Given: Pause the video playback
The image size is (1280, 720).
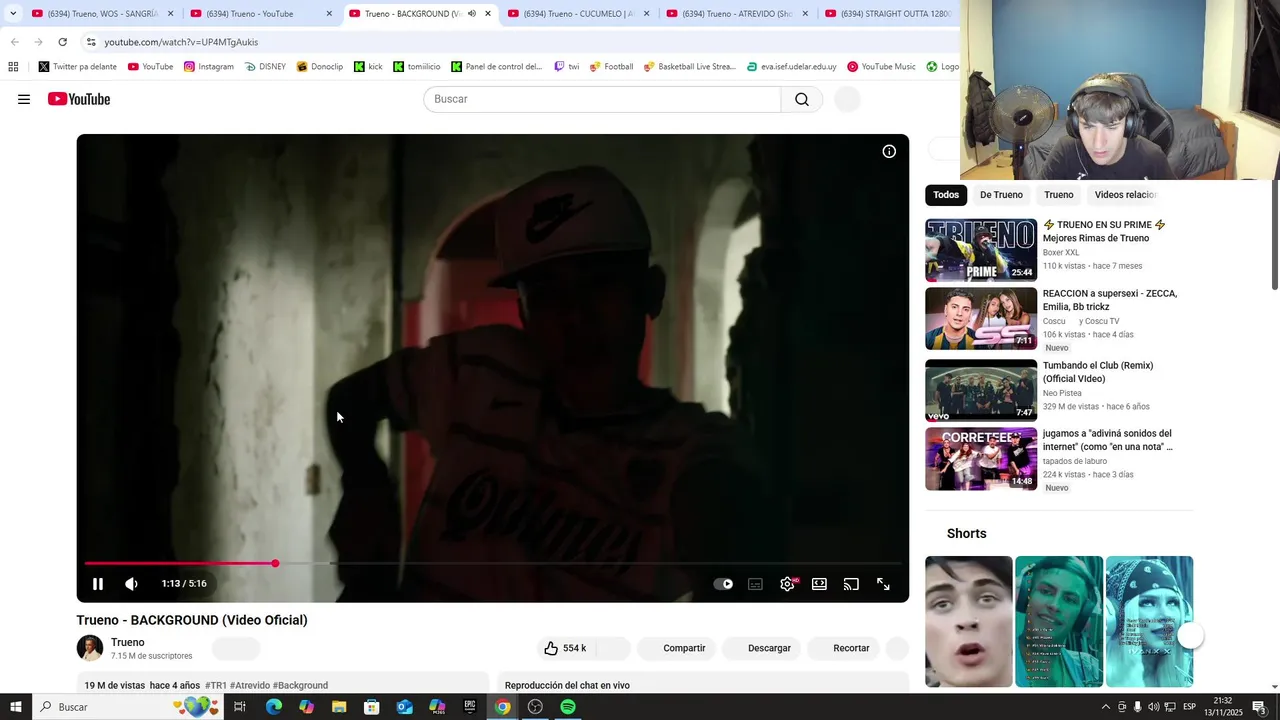Looking at the screenshot, I should (98, 584).
